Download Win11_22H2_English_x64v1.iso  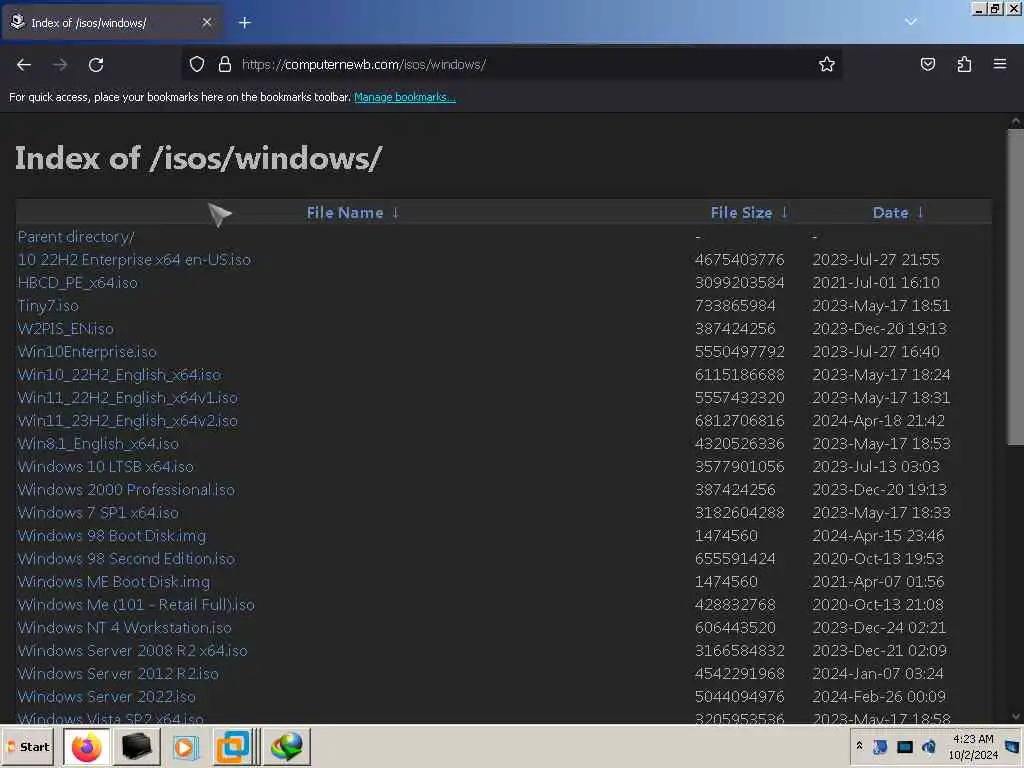[127, 398]
